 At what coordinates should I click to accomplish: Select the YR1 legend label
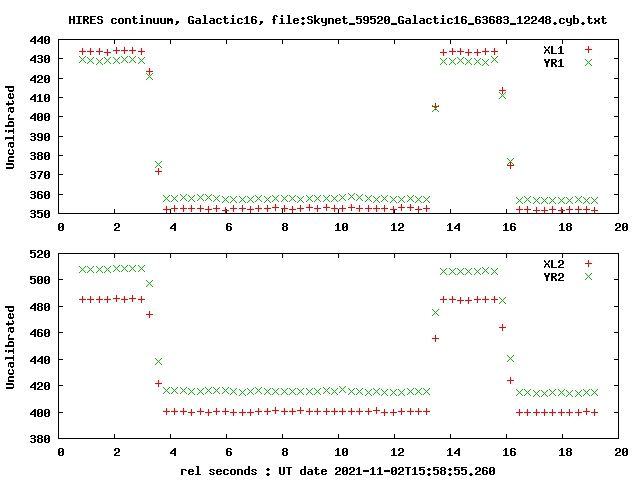click(553, 63)
